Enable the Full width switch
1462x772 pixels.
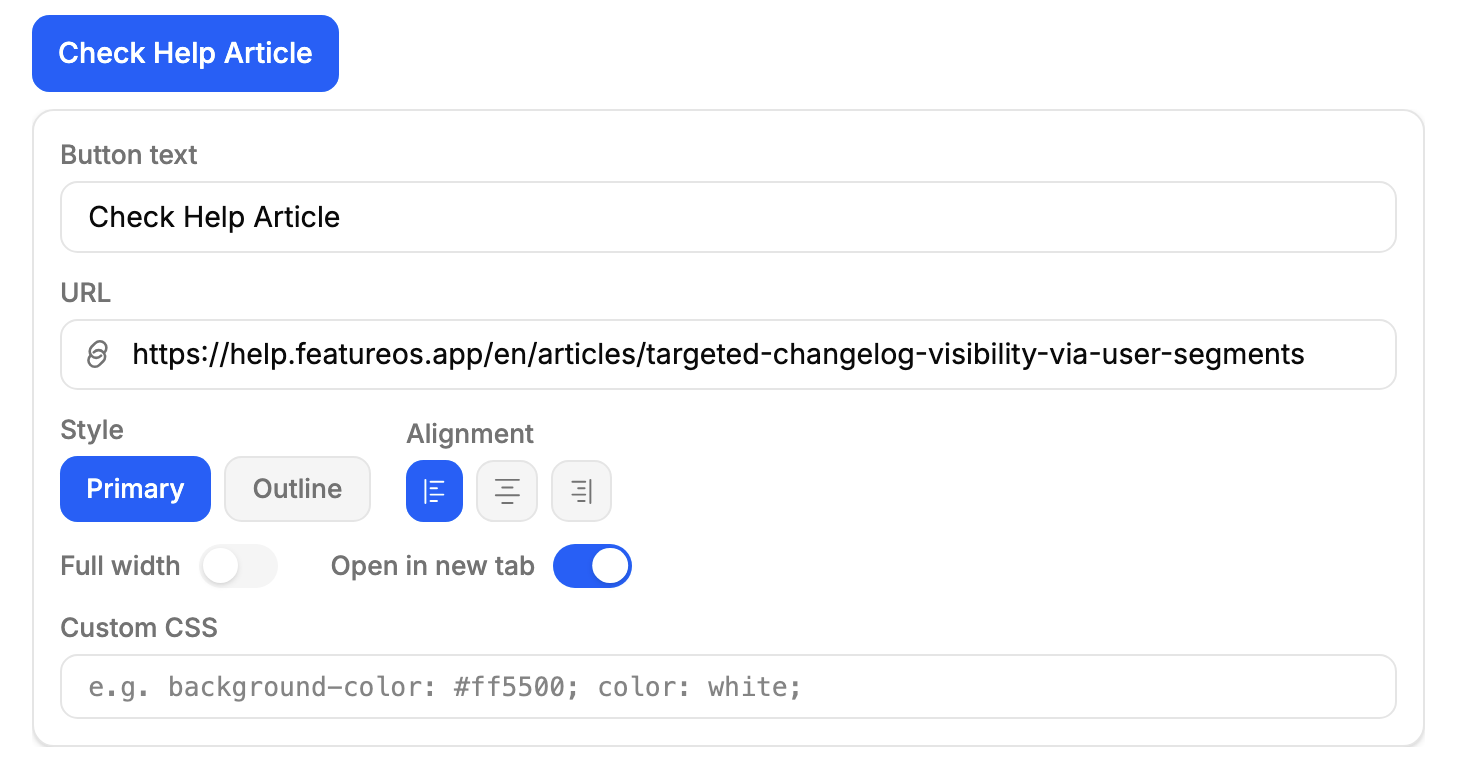tap(238, 566)
